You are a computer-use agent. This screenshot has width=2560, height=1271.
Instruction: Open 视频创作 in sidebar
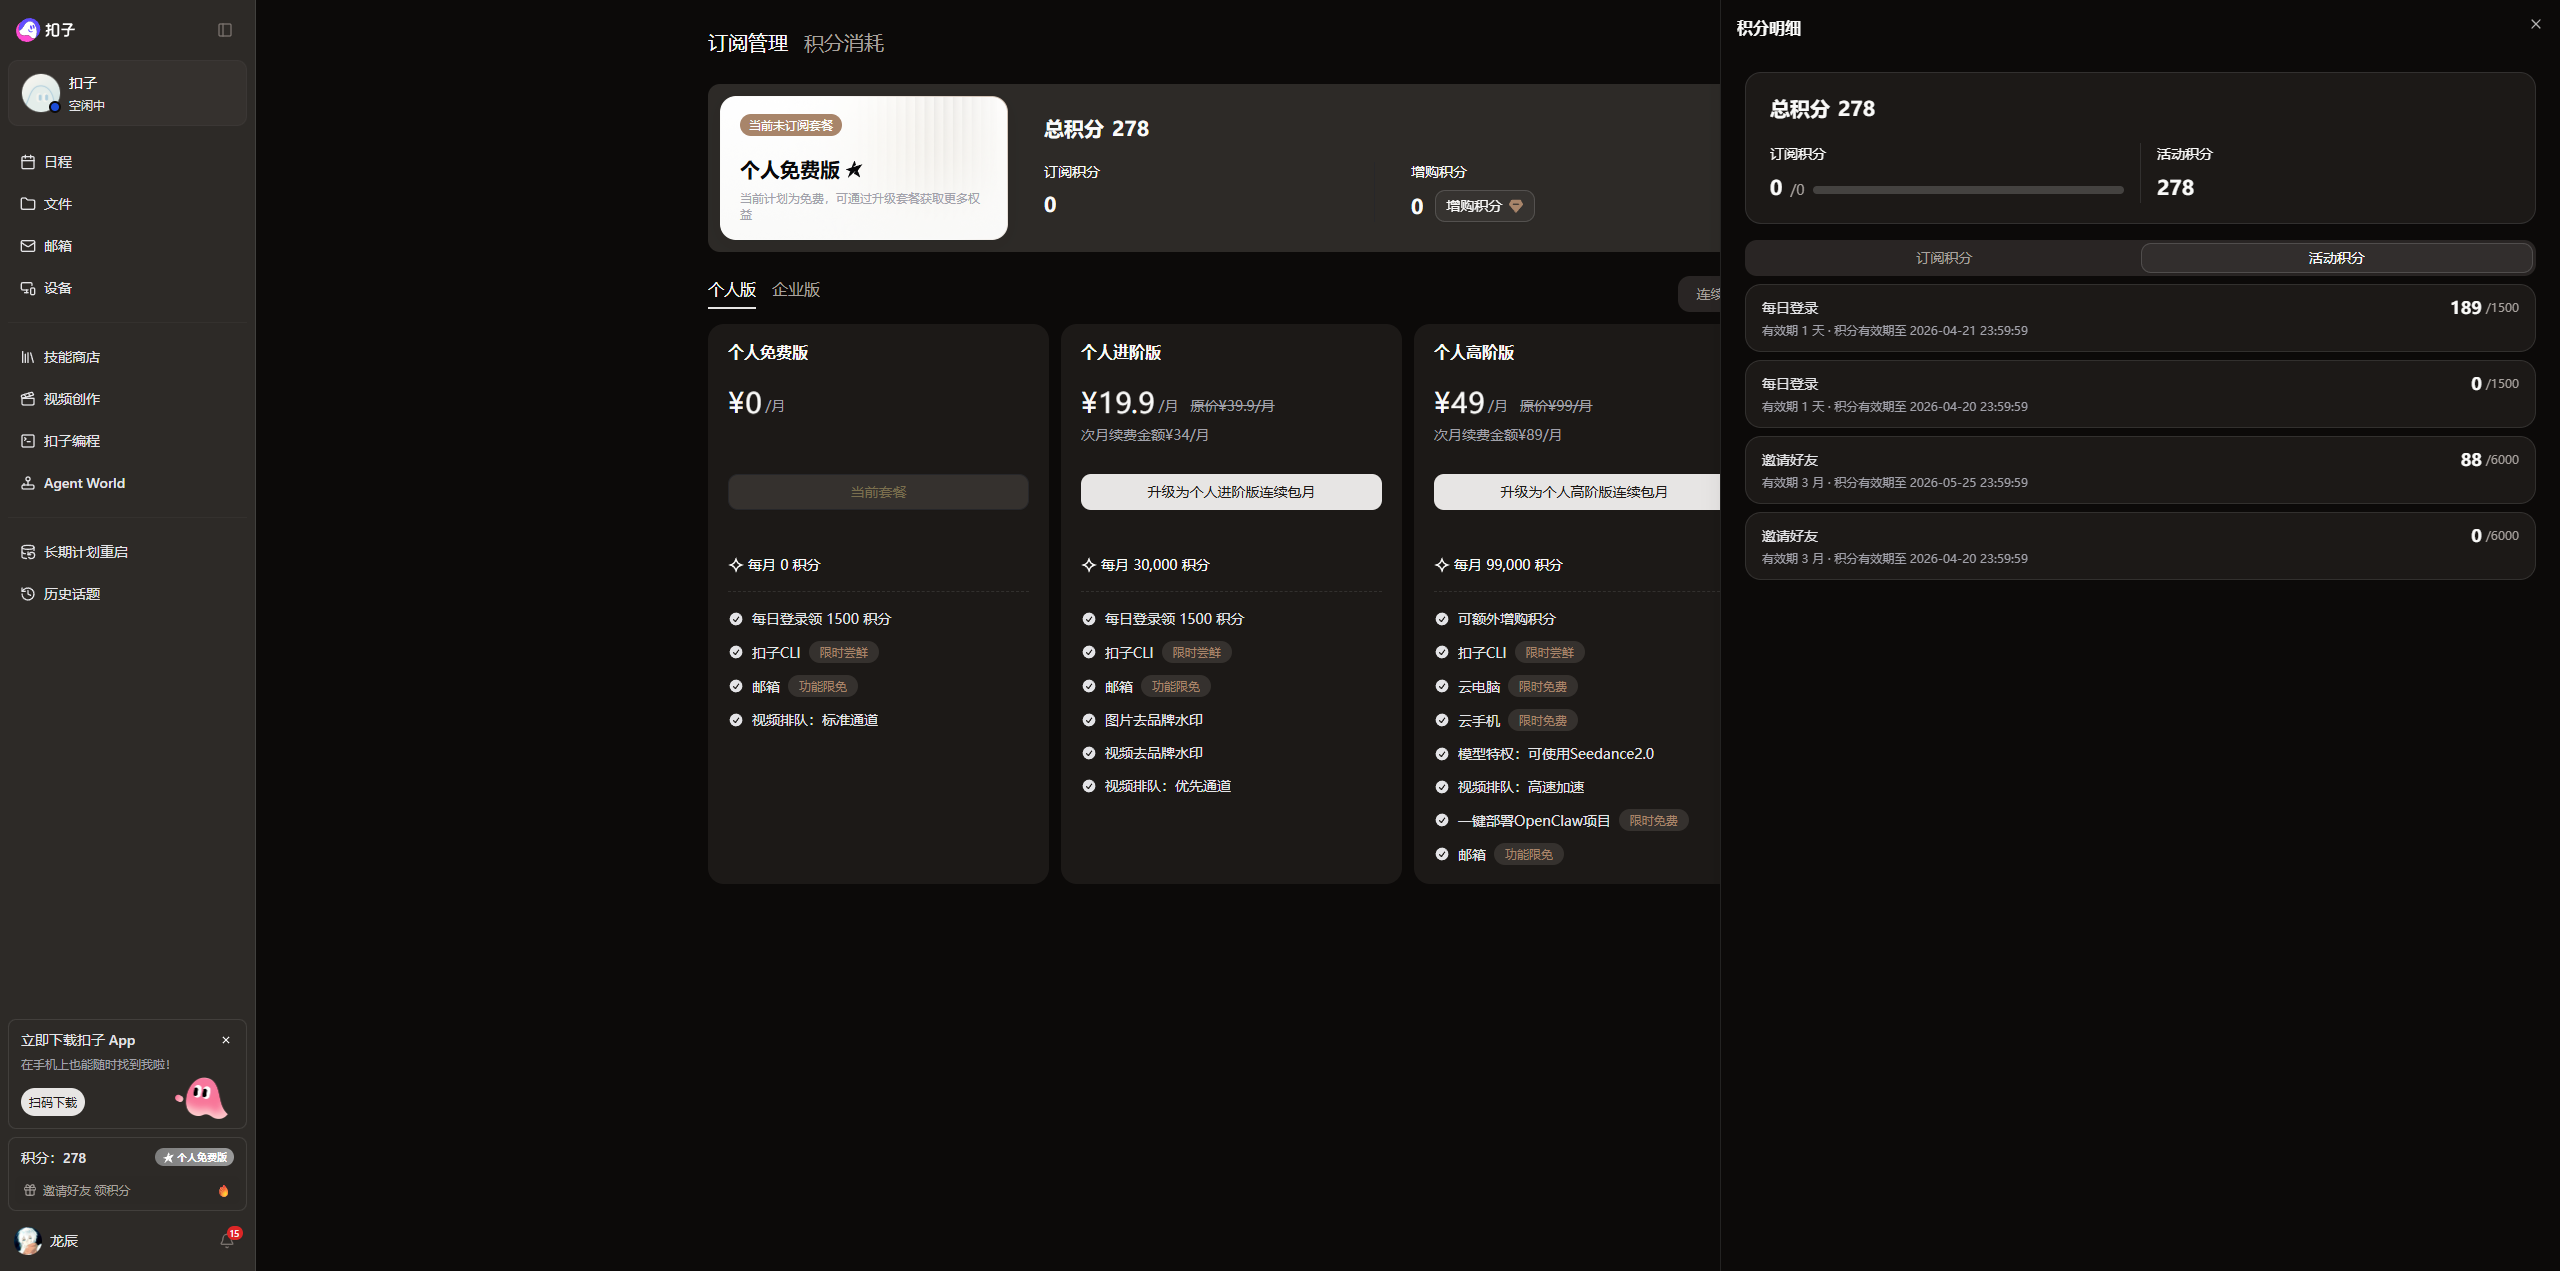coord(71,399)
